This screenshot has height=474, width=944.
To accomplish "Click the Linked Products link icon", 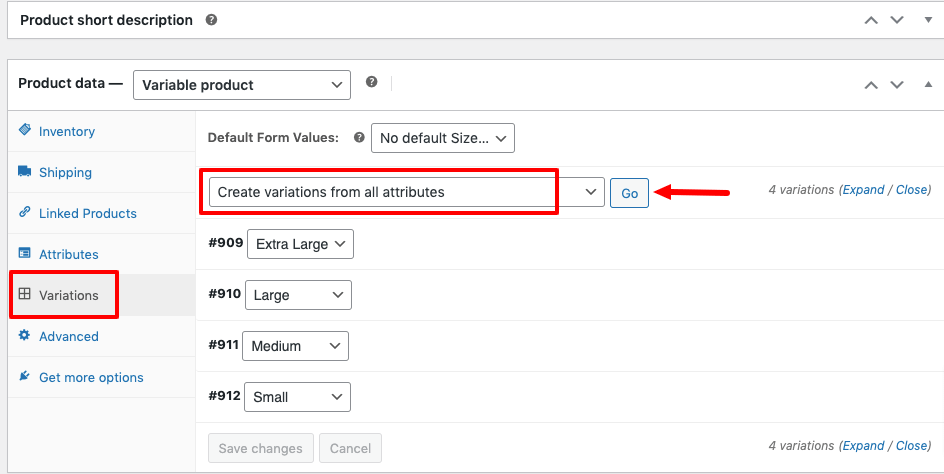I will coord(24,211).
